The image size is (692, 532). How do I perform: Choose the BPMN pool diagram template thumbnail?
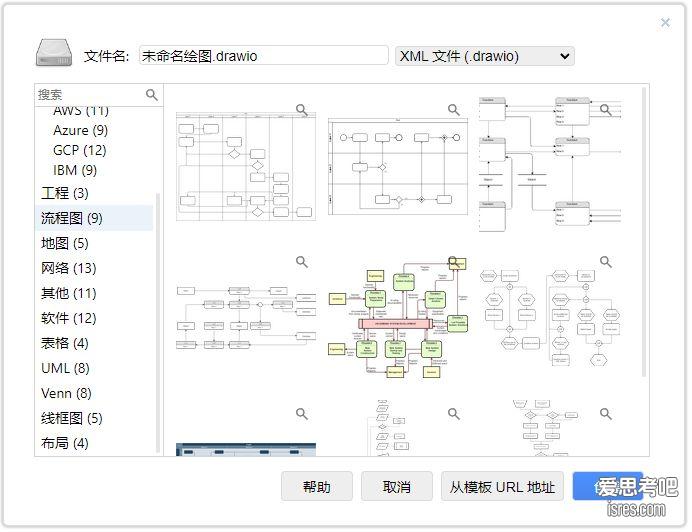(x=398, y=166)
